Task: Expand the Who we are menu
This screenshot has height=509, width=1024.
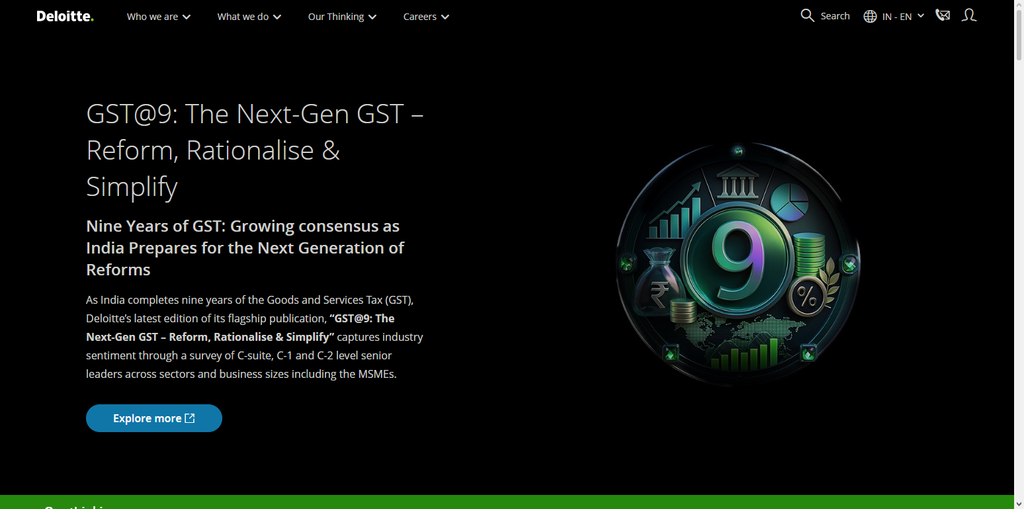Action: pyautogui.click(x=159, y=16)
